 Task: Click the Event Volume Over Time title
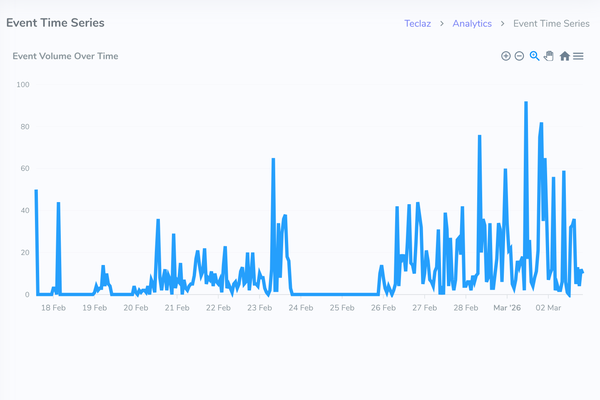click(x=65, y=56)
